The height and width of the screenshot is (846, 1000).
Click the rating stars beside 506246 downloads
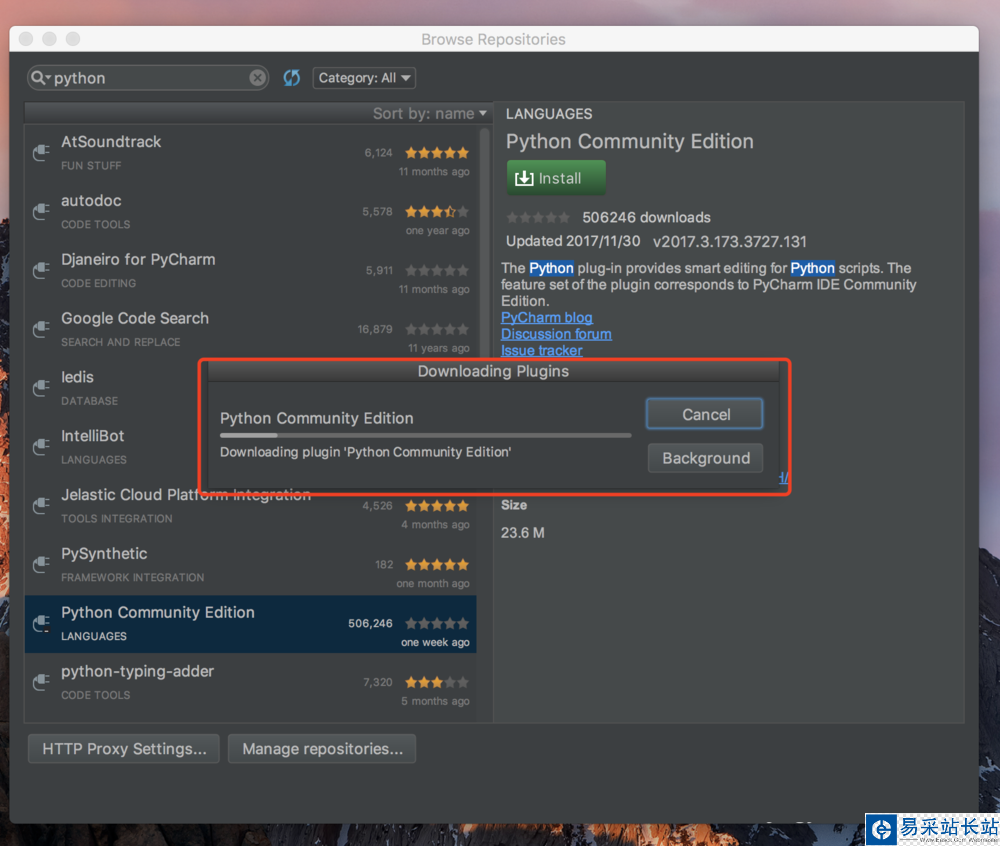tap(538, 218)
